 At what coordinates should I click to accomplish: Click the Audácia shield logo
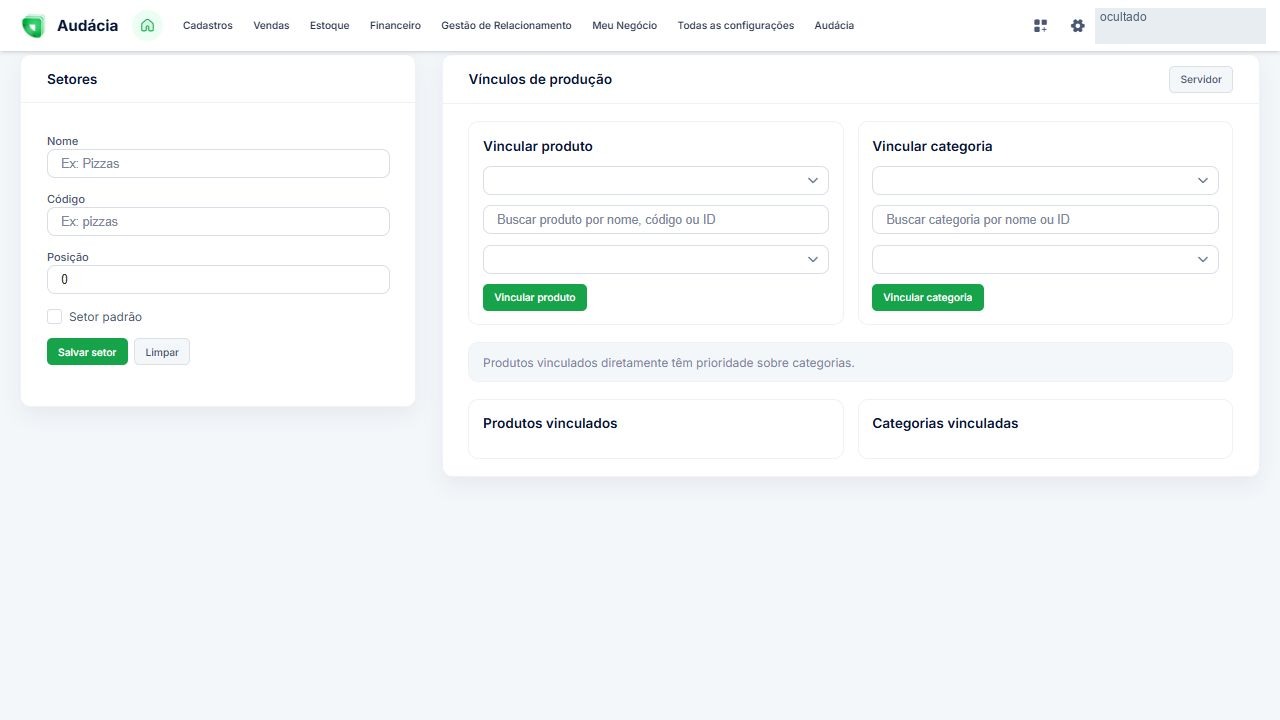point(33,26)
